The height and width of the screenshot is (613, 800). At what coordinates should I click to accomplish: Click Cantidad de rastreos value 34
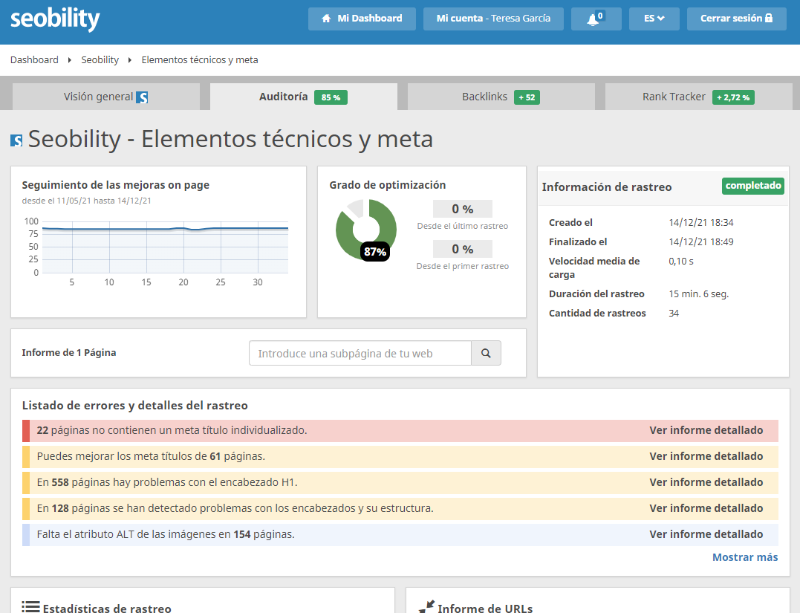click(x=673, y=313)
